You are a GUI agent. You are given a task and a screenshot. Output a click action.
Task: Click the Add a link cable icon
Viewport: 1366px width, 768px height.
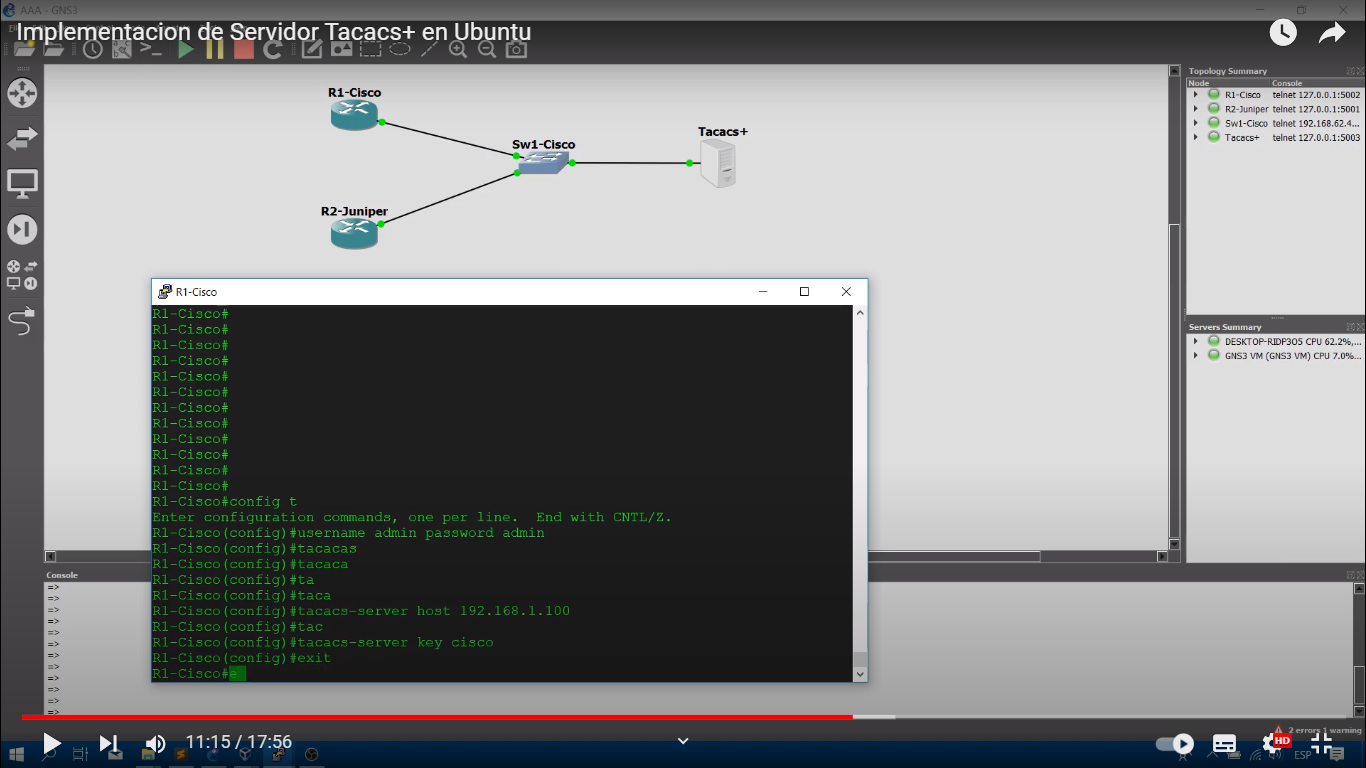point(22,321)
